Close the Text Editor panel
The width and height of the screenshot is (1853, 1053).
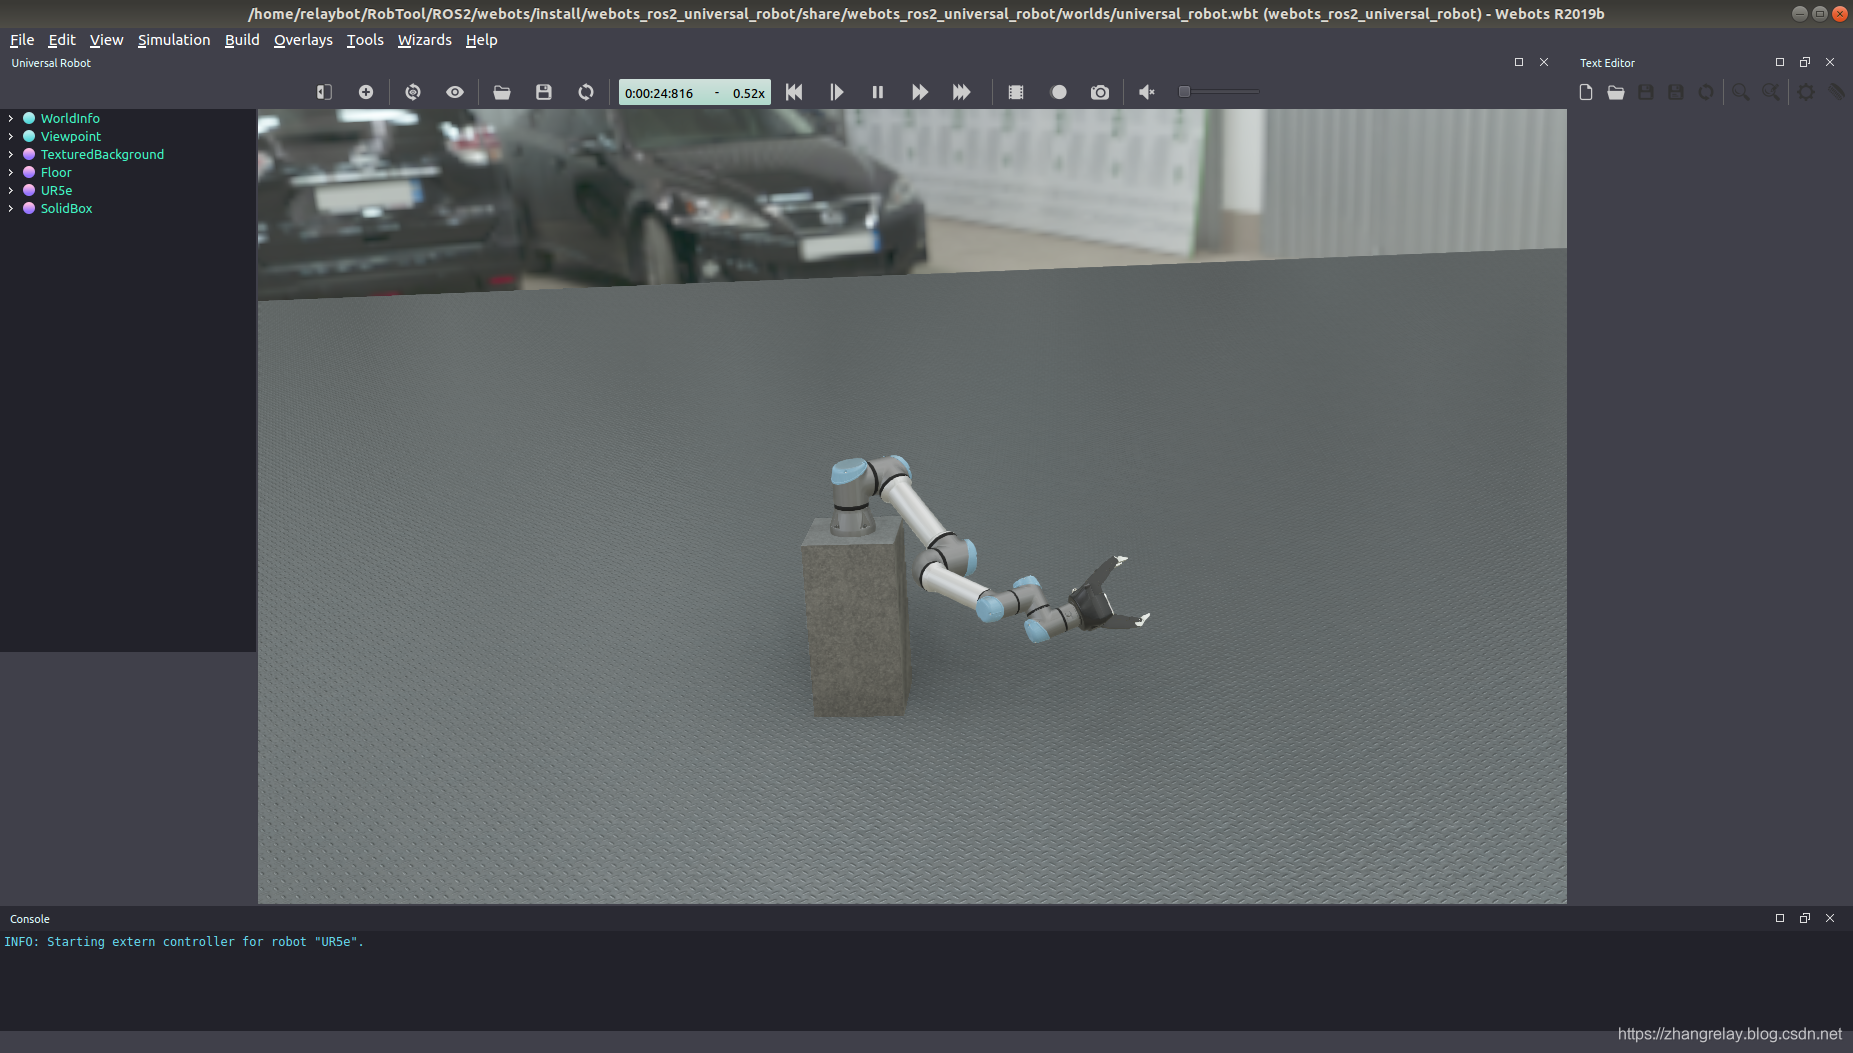click(x=1830, y=62)
